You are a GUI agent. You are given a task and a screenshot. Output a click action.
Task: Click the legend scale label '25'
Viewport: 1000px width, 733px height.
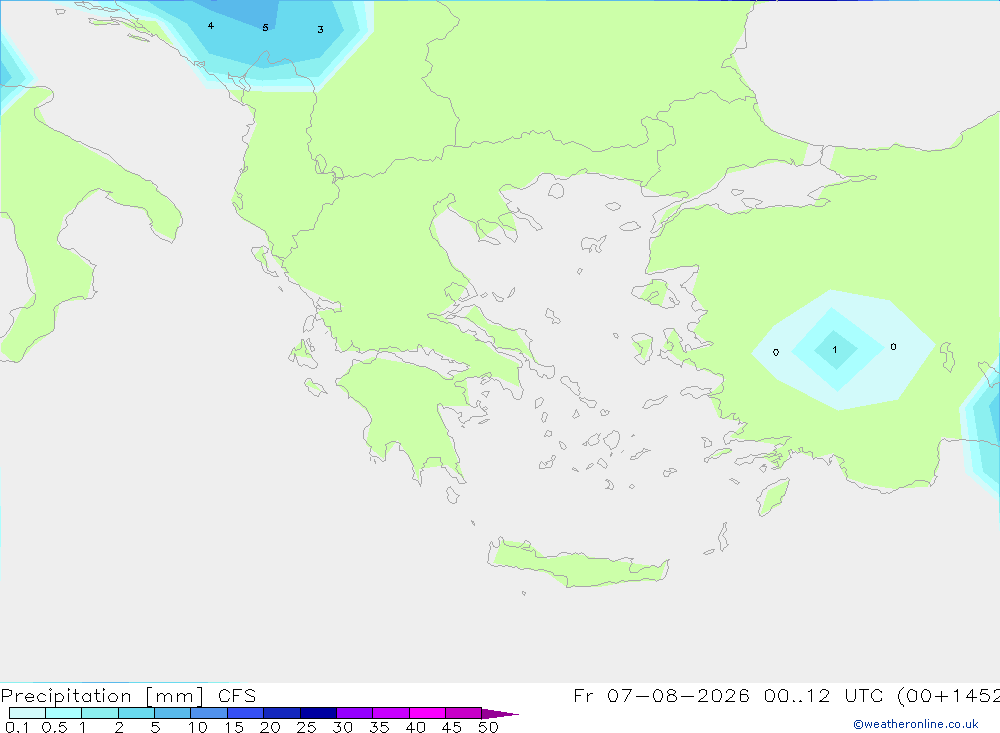coord(307,727)
